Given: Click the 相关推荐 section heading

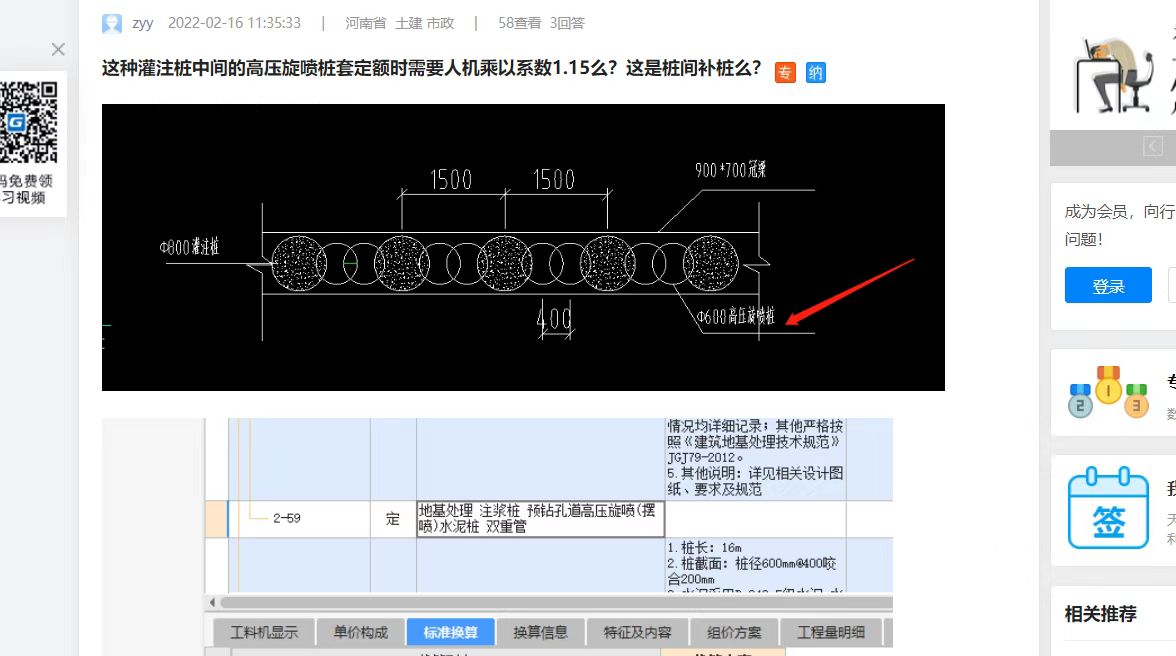Looking at the screenshot, I should point(1100,614).
